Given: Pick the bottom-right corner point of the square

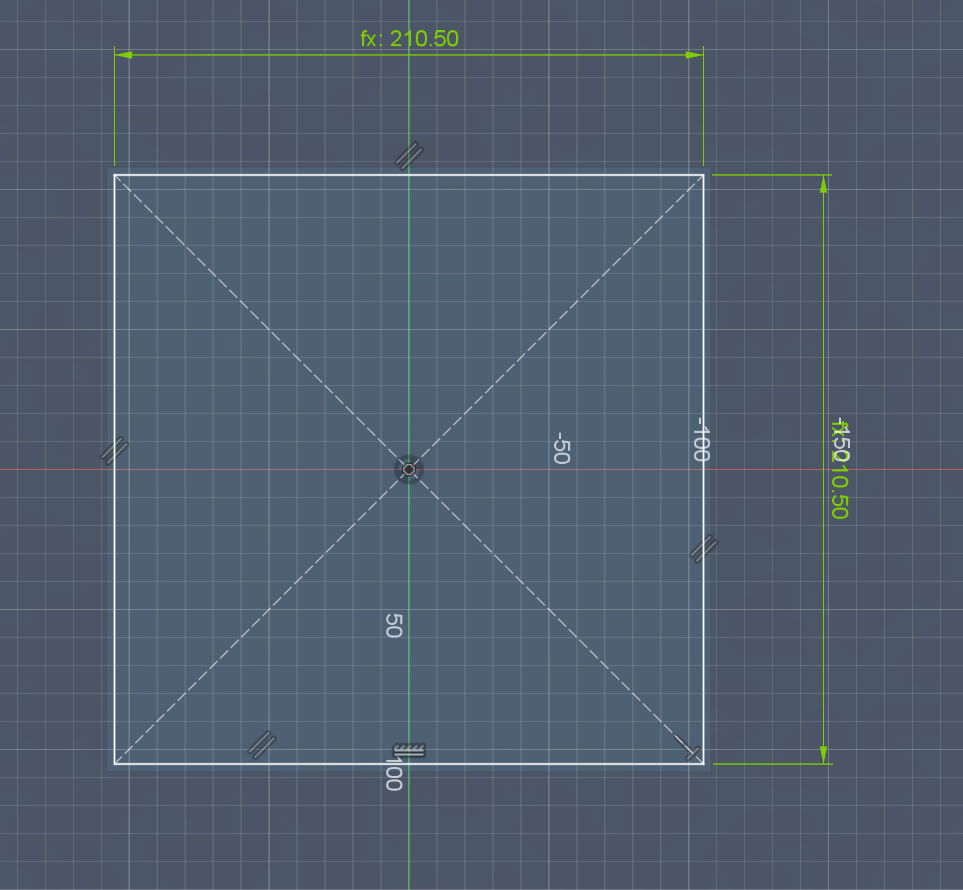Looking at the screenshot, I should point(704,764).
